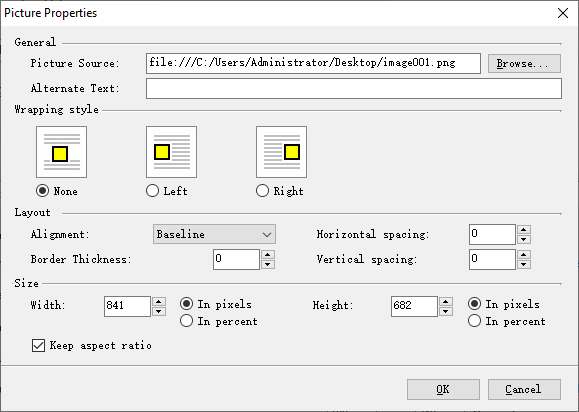Click the Width value field showing 841

tap(127, 306)
